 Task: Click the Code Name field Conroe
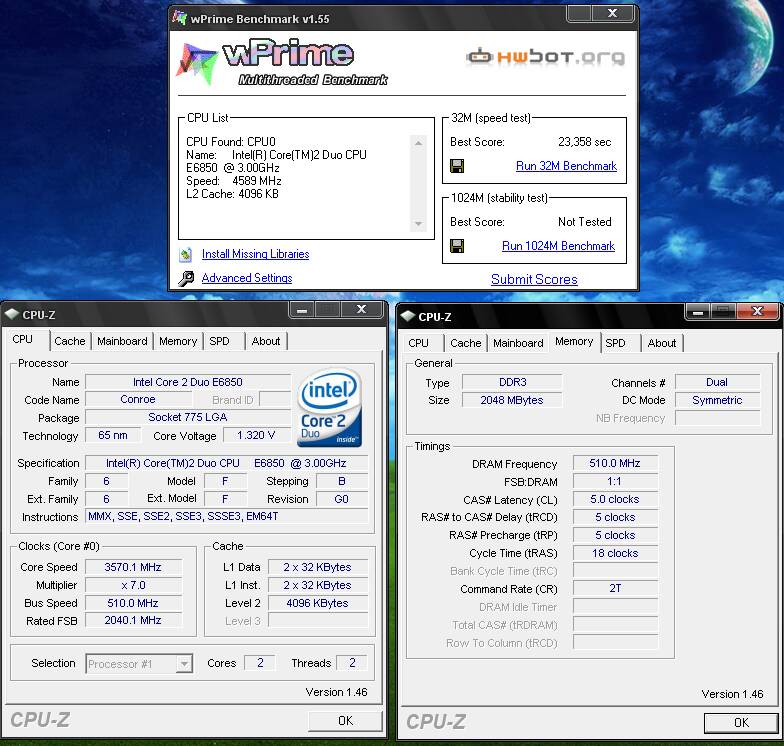tap(138, 399)
